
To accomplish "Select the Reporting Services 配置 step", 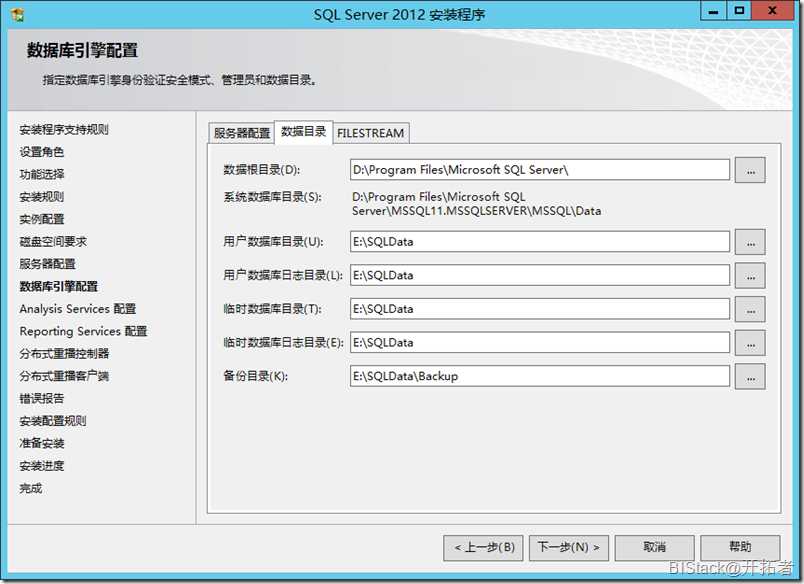I will [83, 331].
